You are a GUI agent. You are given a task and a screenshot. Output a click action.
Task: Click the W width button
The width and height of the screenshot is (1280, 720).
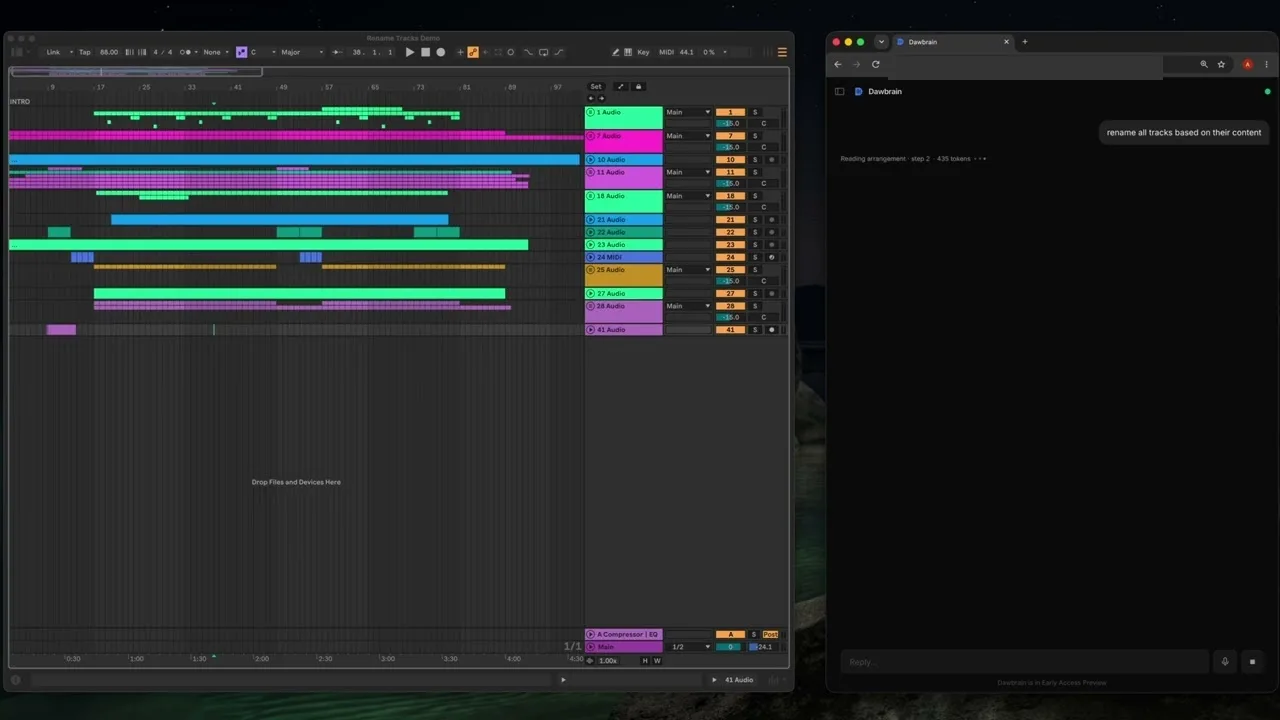[657, 660]
